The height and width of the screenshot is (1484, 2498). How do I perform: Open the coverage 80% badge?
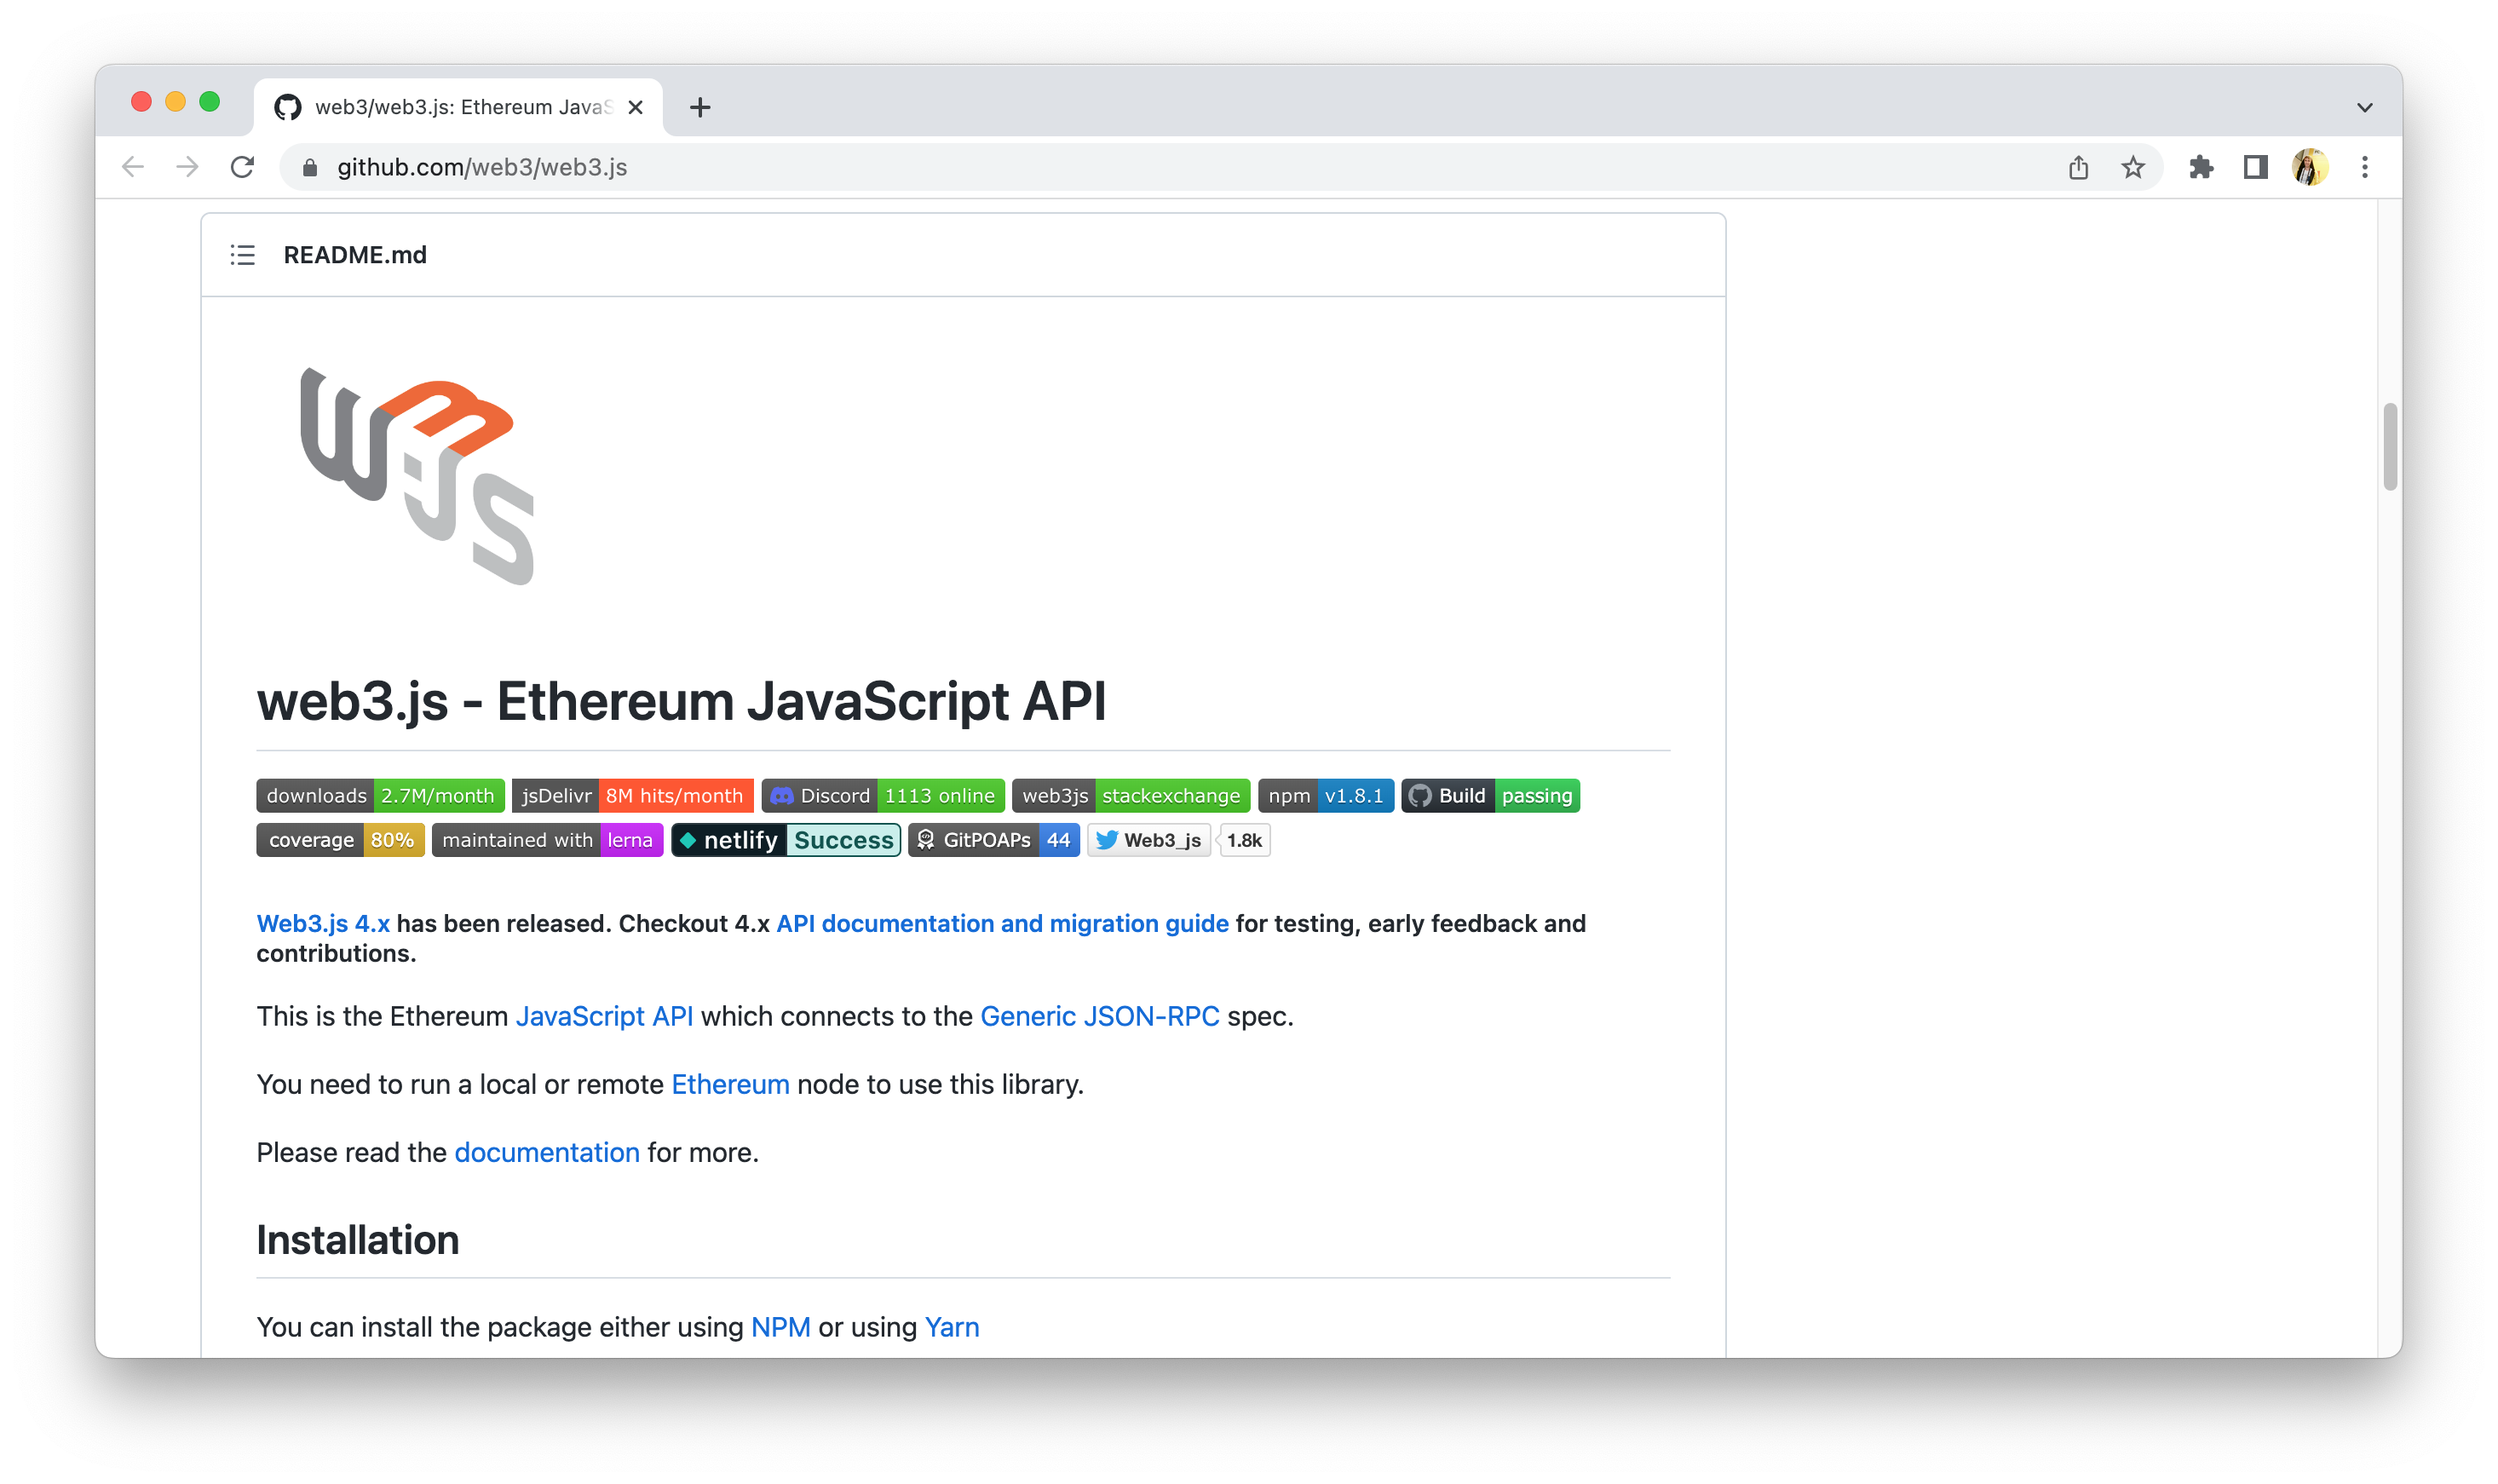340,840
